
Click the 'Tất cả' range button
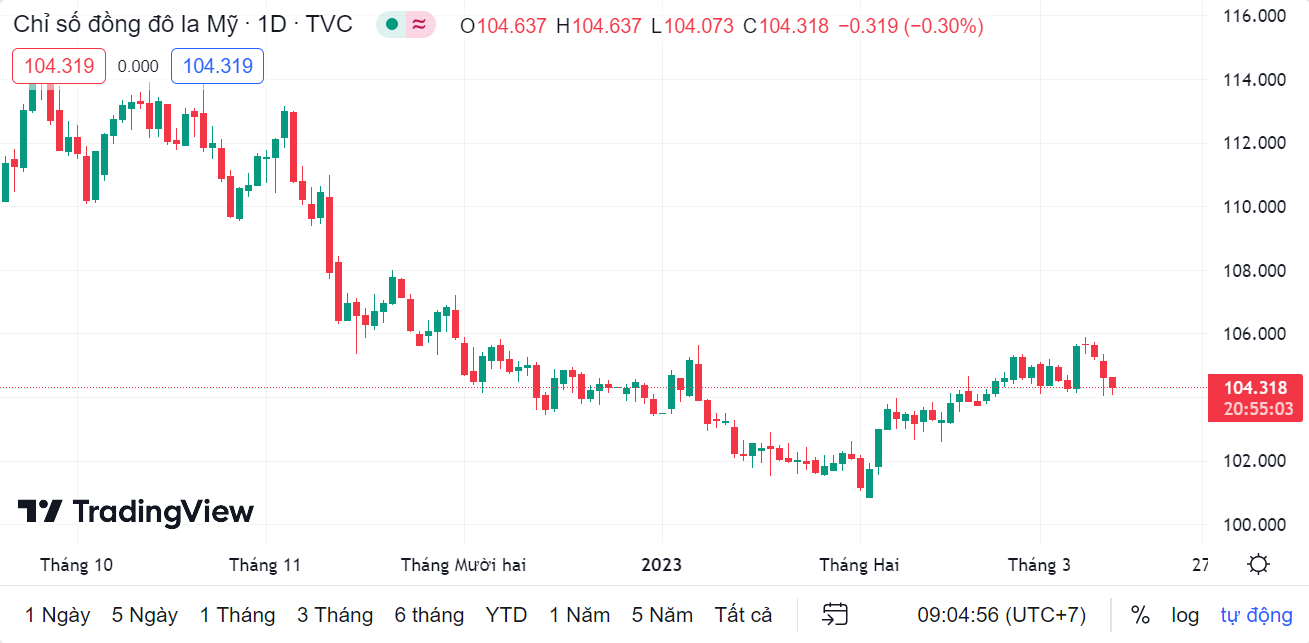click(743, 614)
